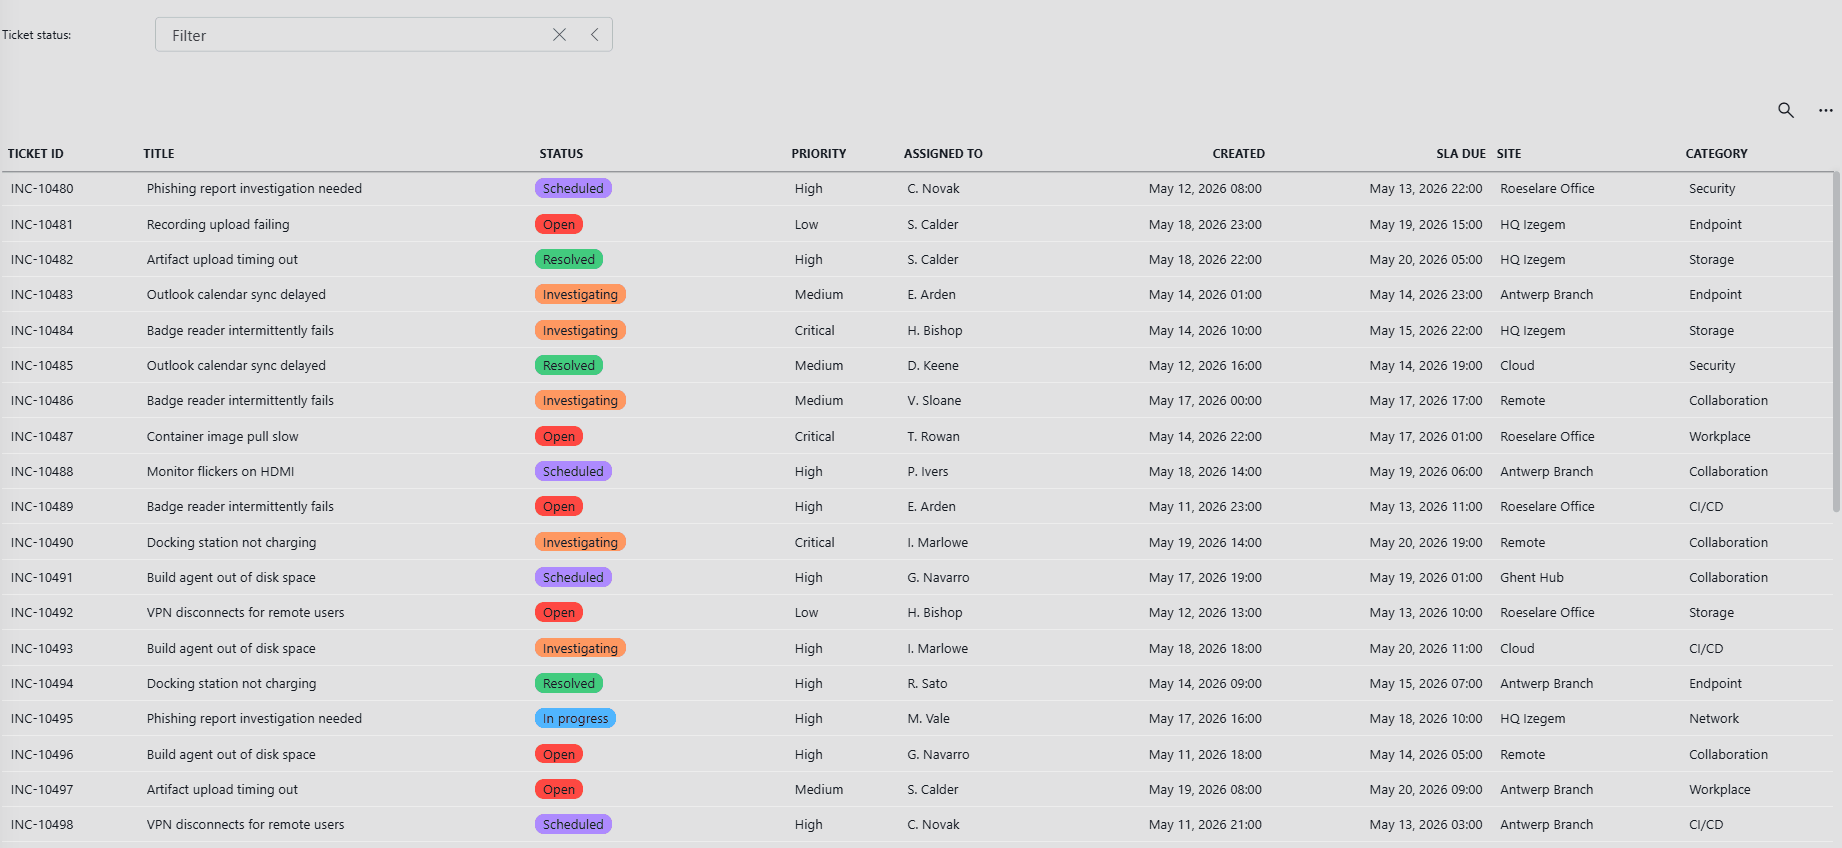The height and width of the screenshot is (848, 1842).
Task: Click site 'Cloud' for INC-10485
Action: pos(1517,366)
